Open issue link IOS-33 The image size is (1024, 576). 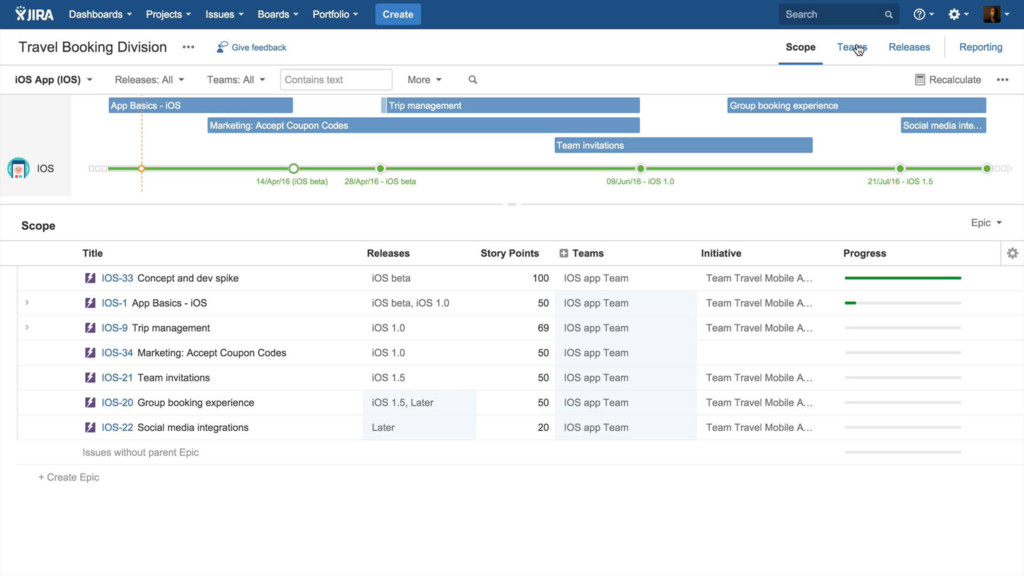tap(117, 278)
